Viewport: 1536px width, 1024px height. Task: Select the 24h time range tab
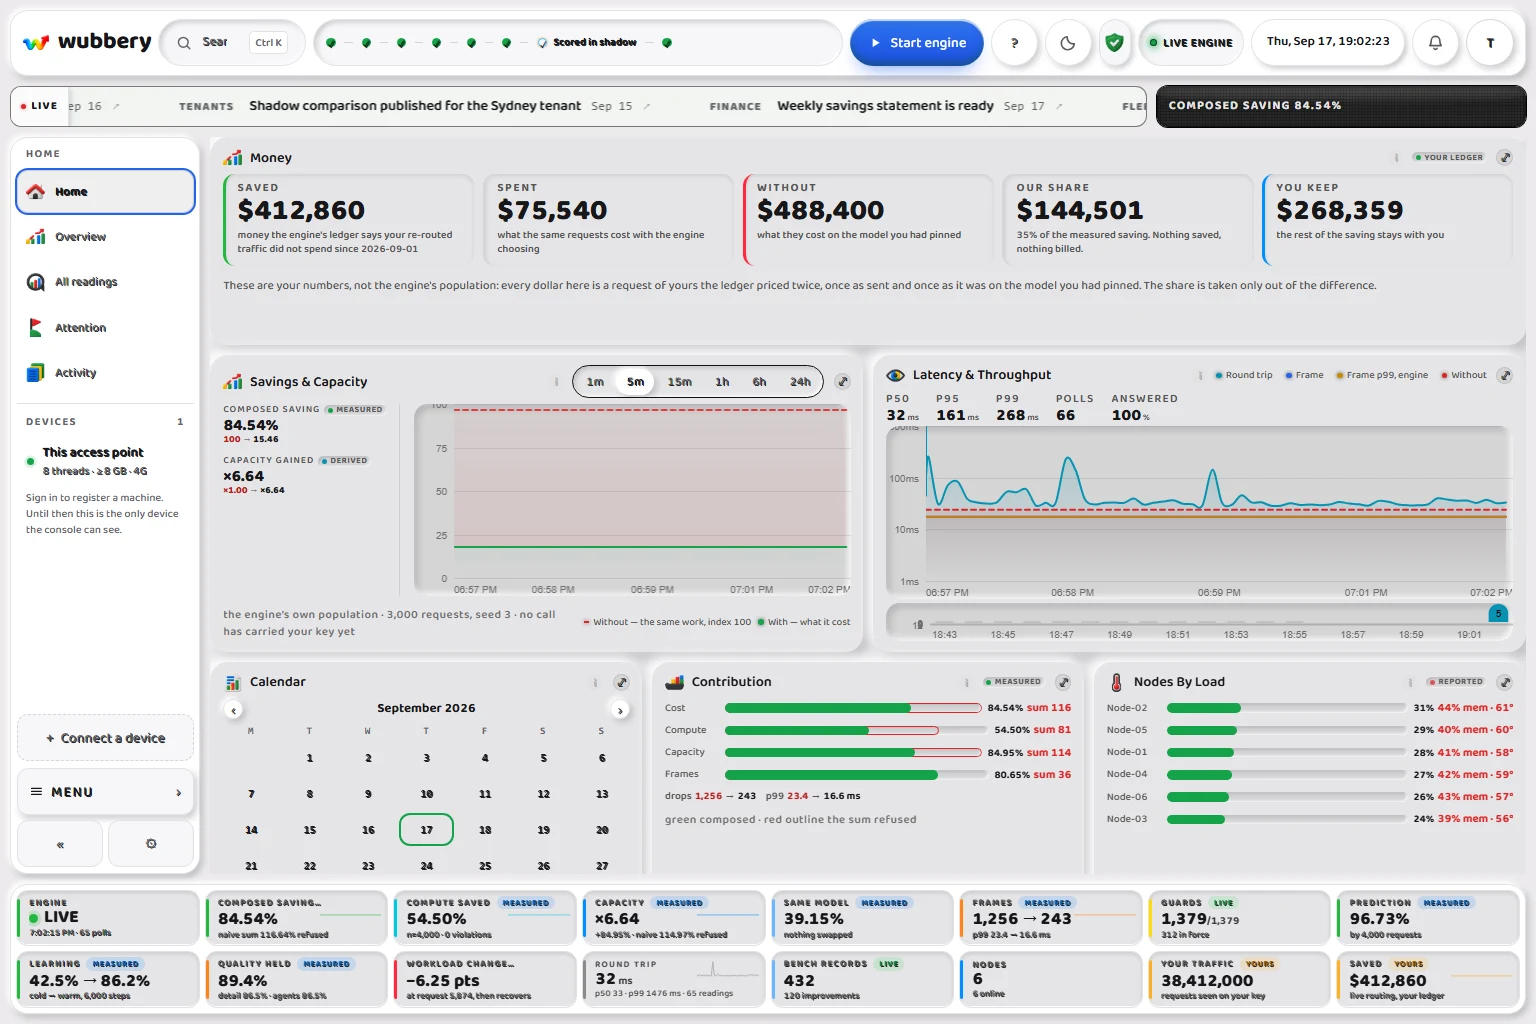(800, 382)
